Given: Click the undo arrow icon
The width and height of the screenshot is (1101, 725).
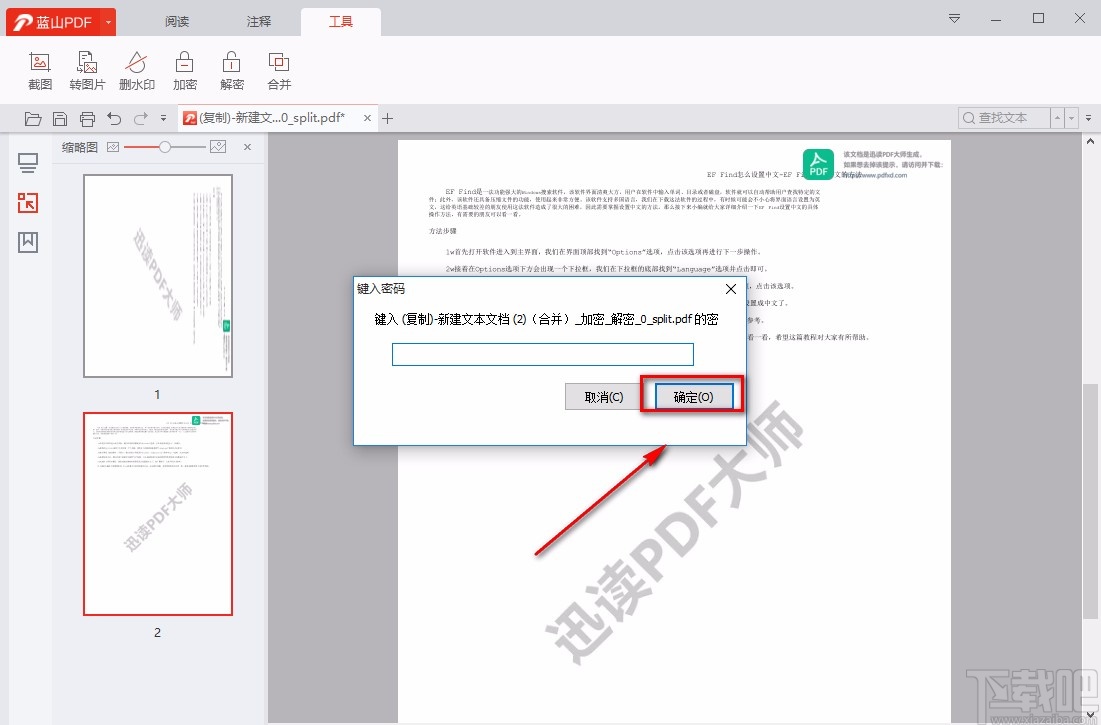Looking at the screenshot, I should coord(115,118).
